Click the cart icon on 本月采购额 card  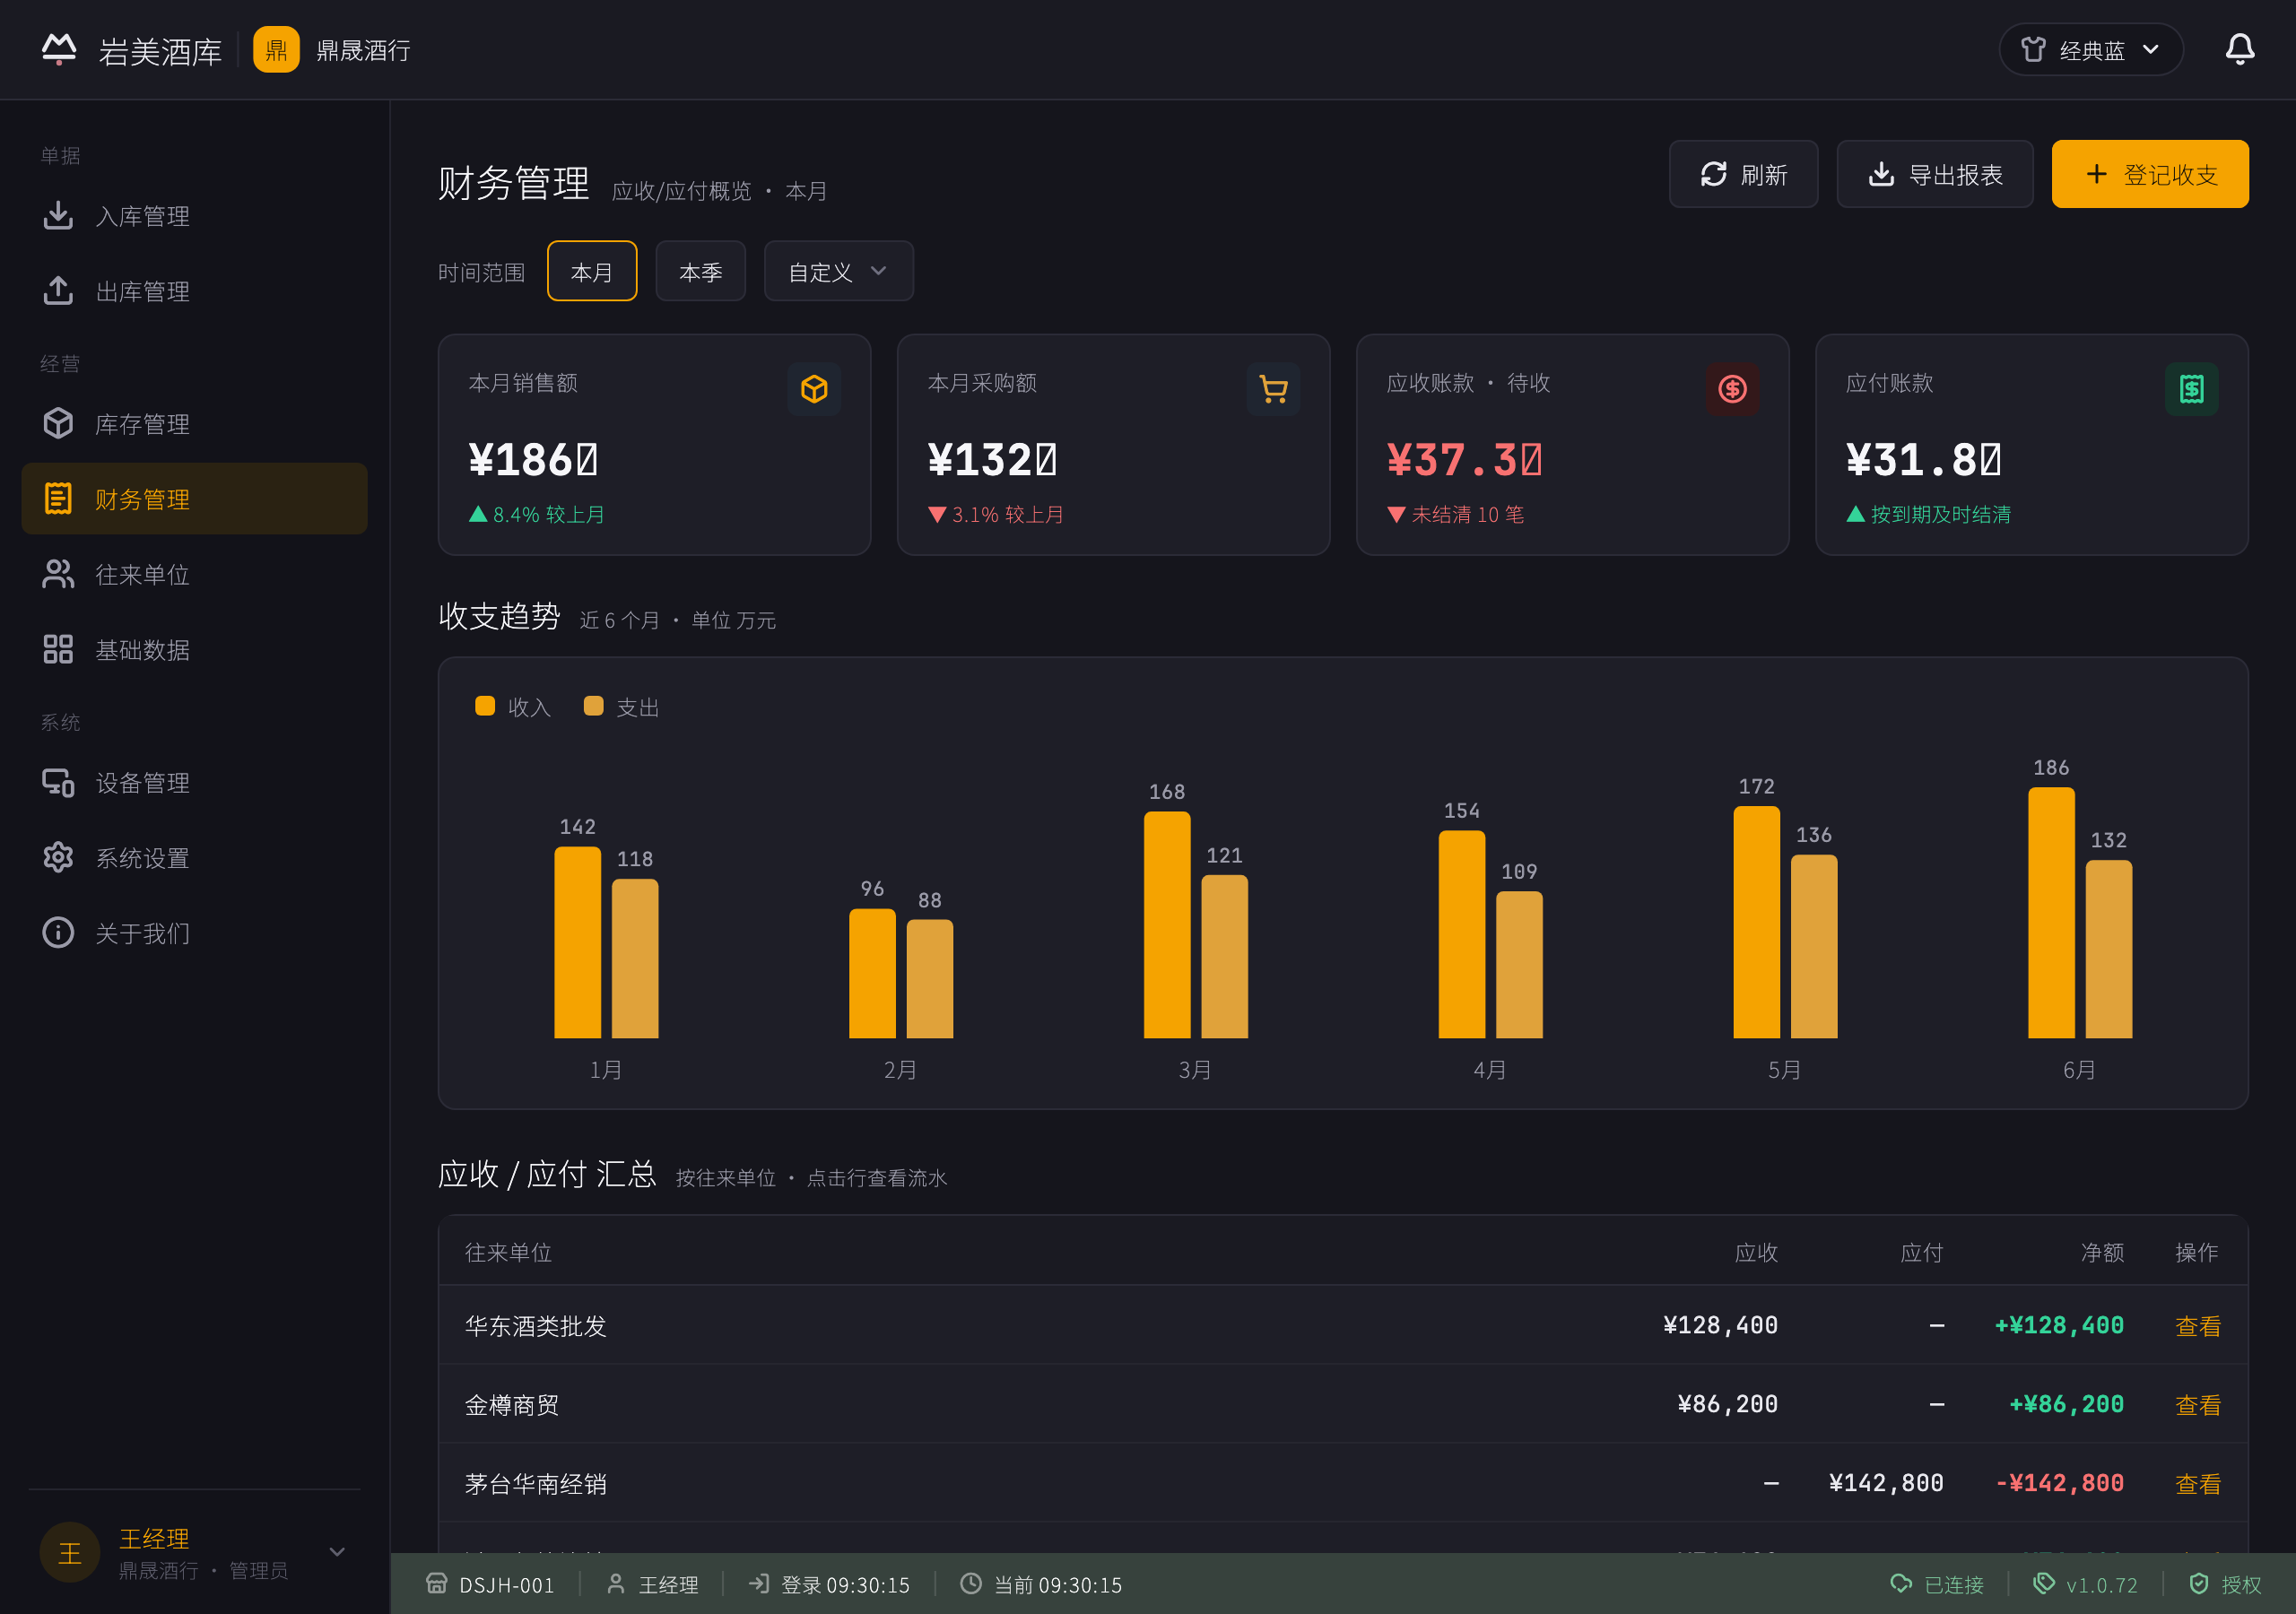[x=1273, y=389]
